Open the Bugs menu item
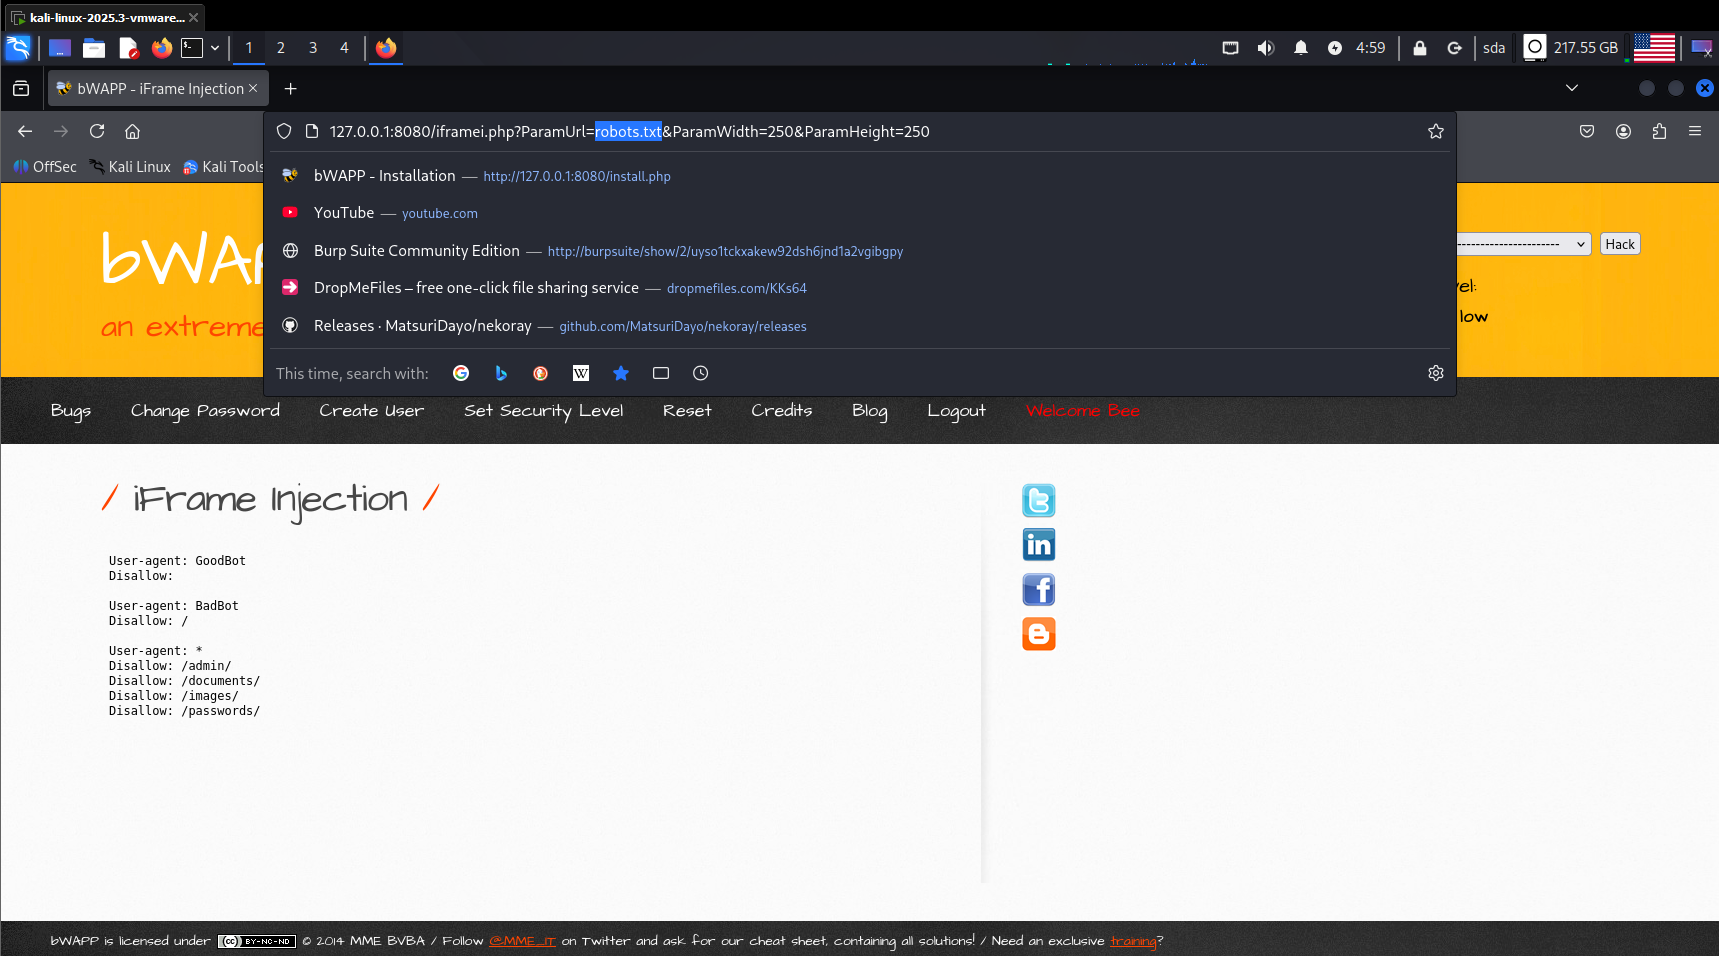 pyautogui.click(x=71, y=411)
